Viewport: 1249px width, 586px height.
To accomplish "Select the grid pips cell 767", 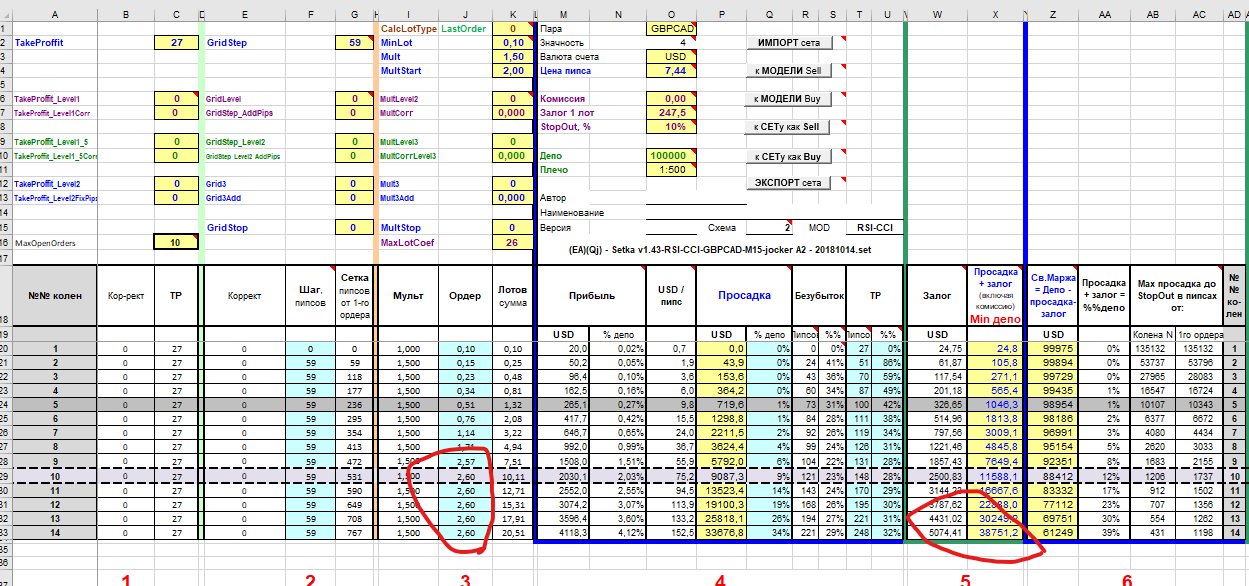I will 354,535.
